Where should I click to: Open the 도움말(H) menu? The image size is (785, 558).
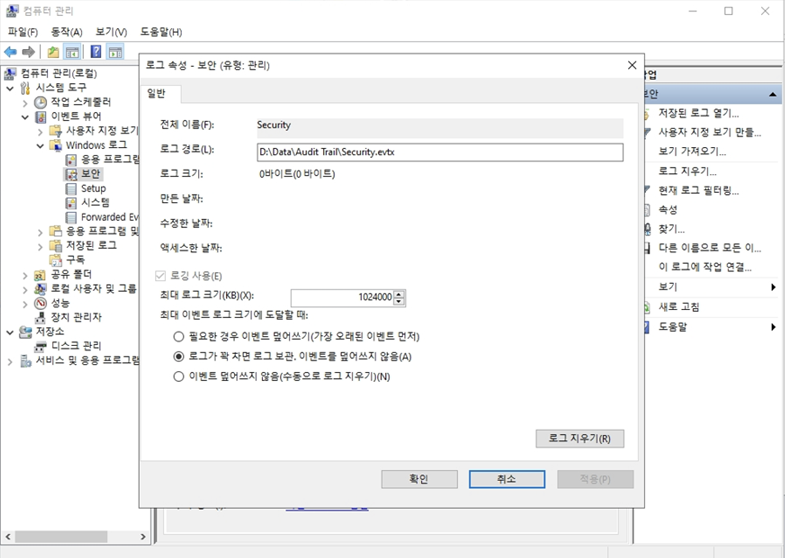pyautogui.click(x=161, y=32)
